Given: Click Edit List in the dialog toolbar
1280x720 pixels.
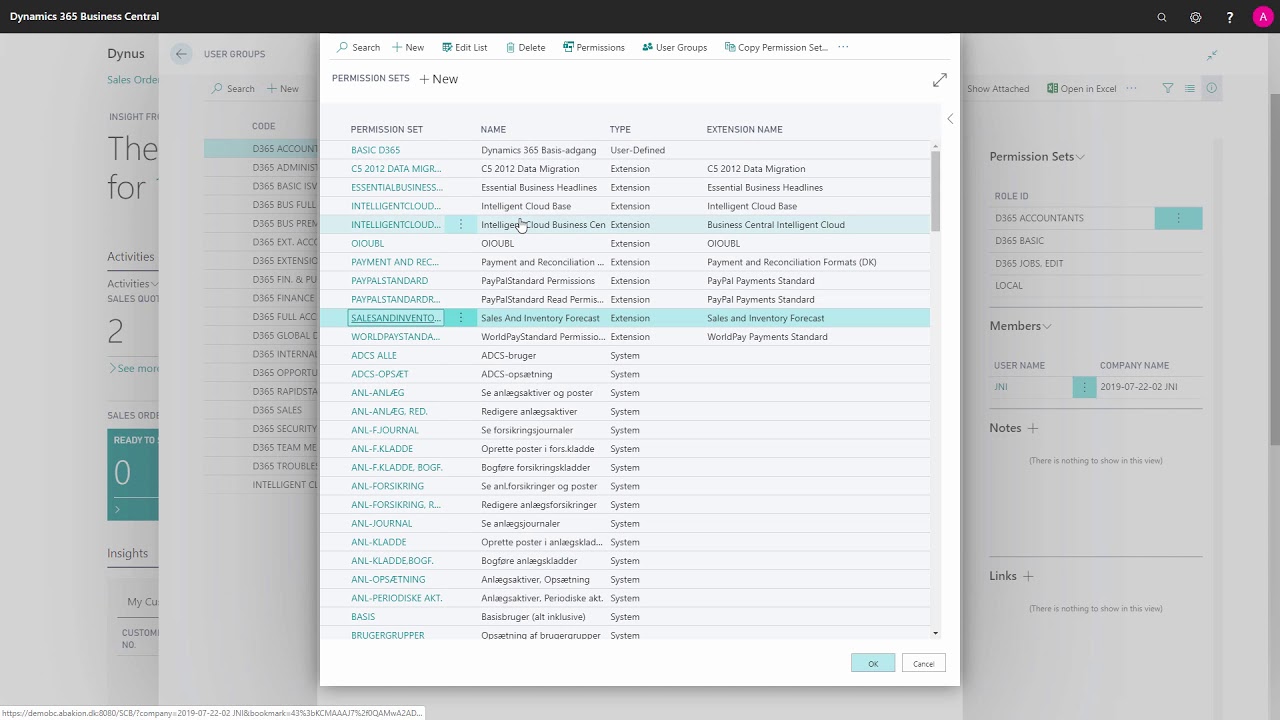Looking at the screenshot, I should coord(465,47).
